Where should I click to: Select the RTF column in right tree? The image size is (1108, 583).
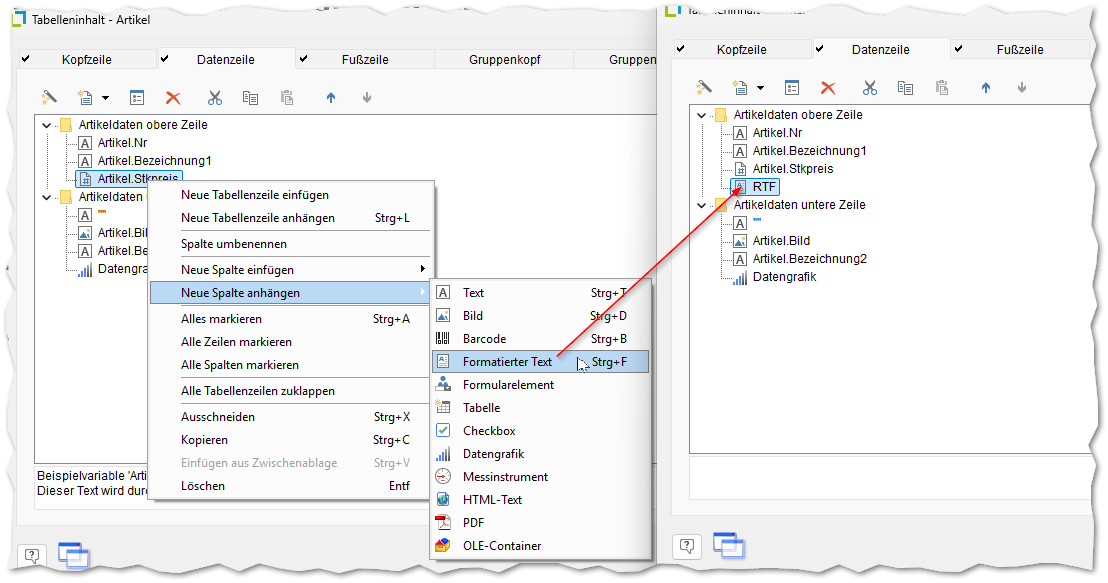pos(765,187)
